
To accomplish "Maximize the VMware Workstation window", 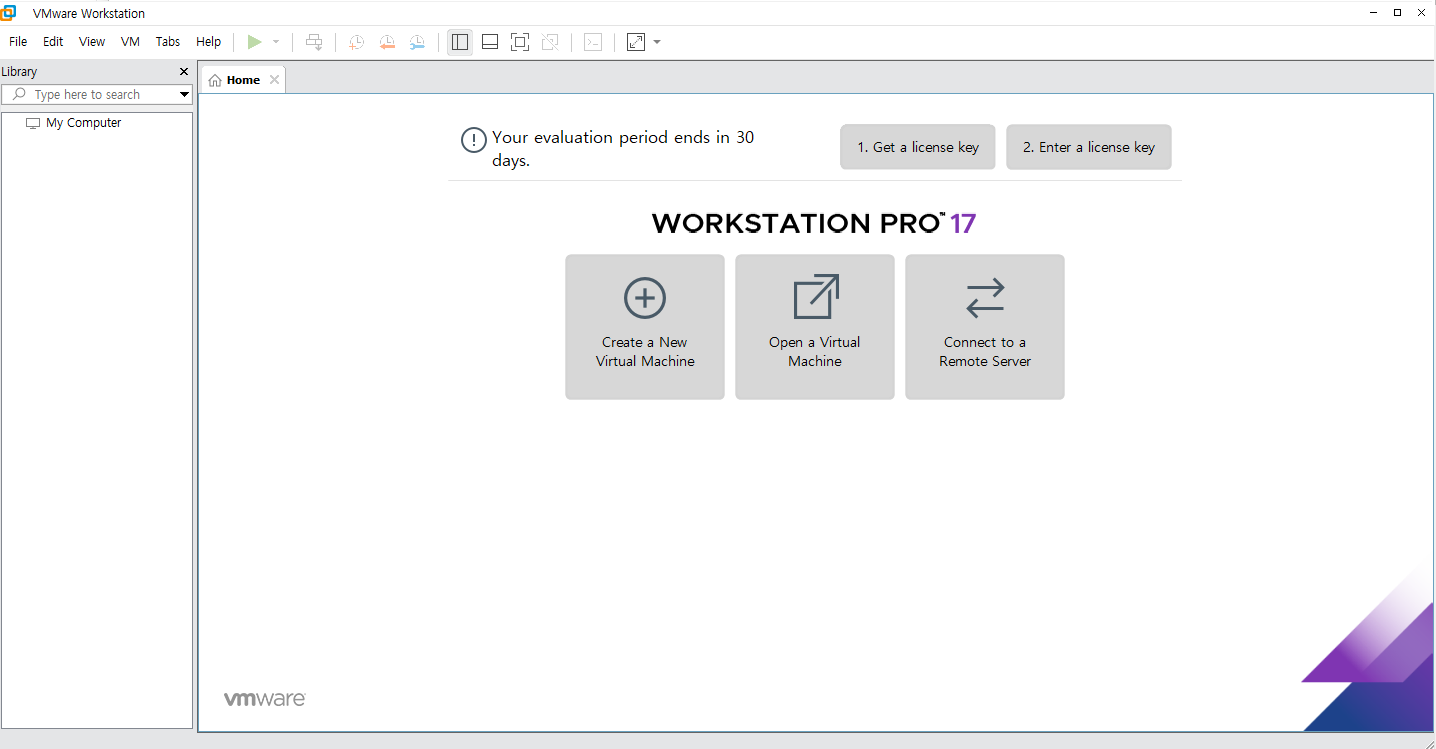I will point(1398,13).
